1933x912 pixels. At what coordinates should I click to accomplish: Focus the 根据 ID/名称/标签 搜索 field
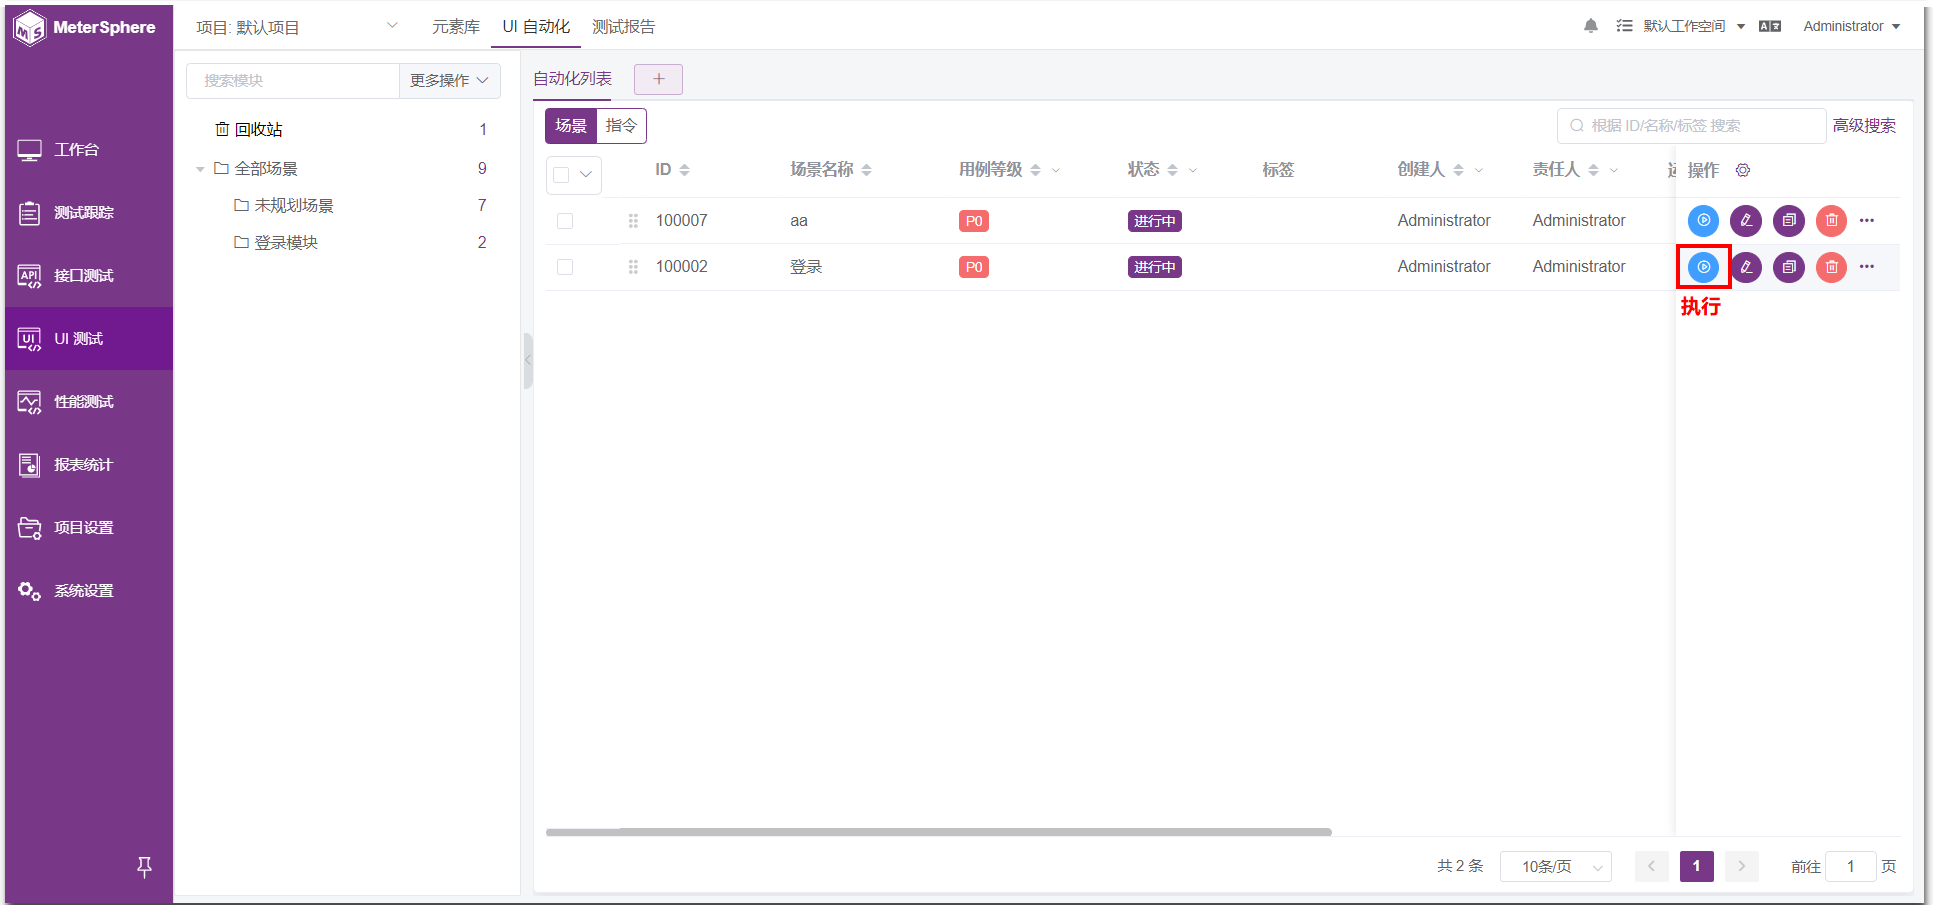click(x=1692, y=126)
